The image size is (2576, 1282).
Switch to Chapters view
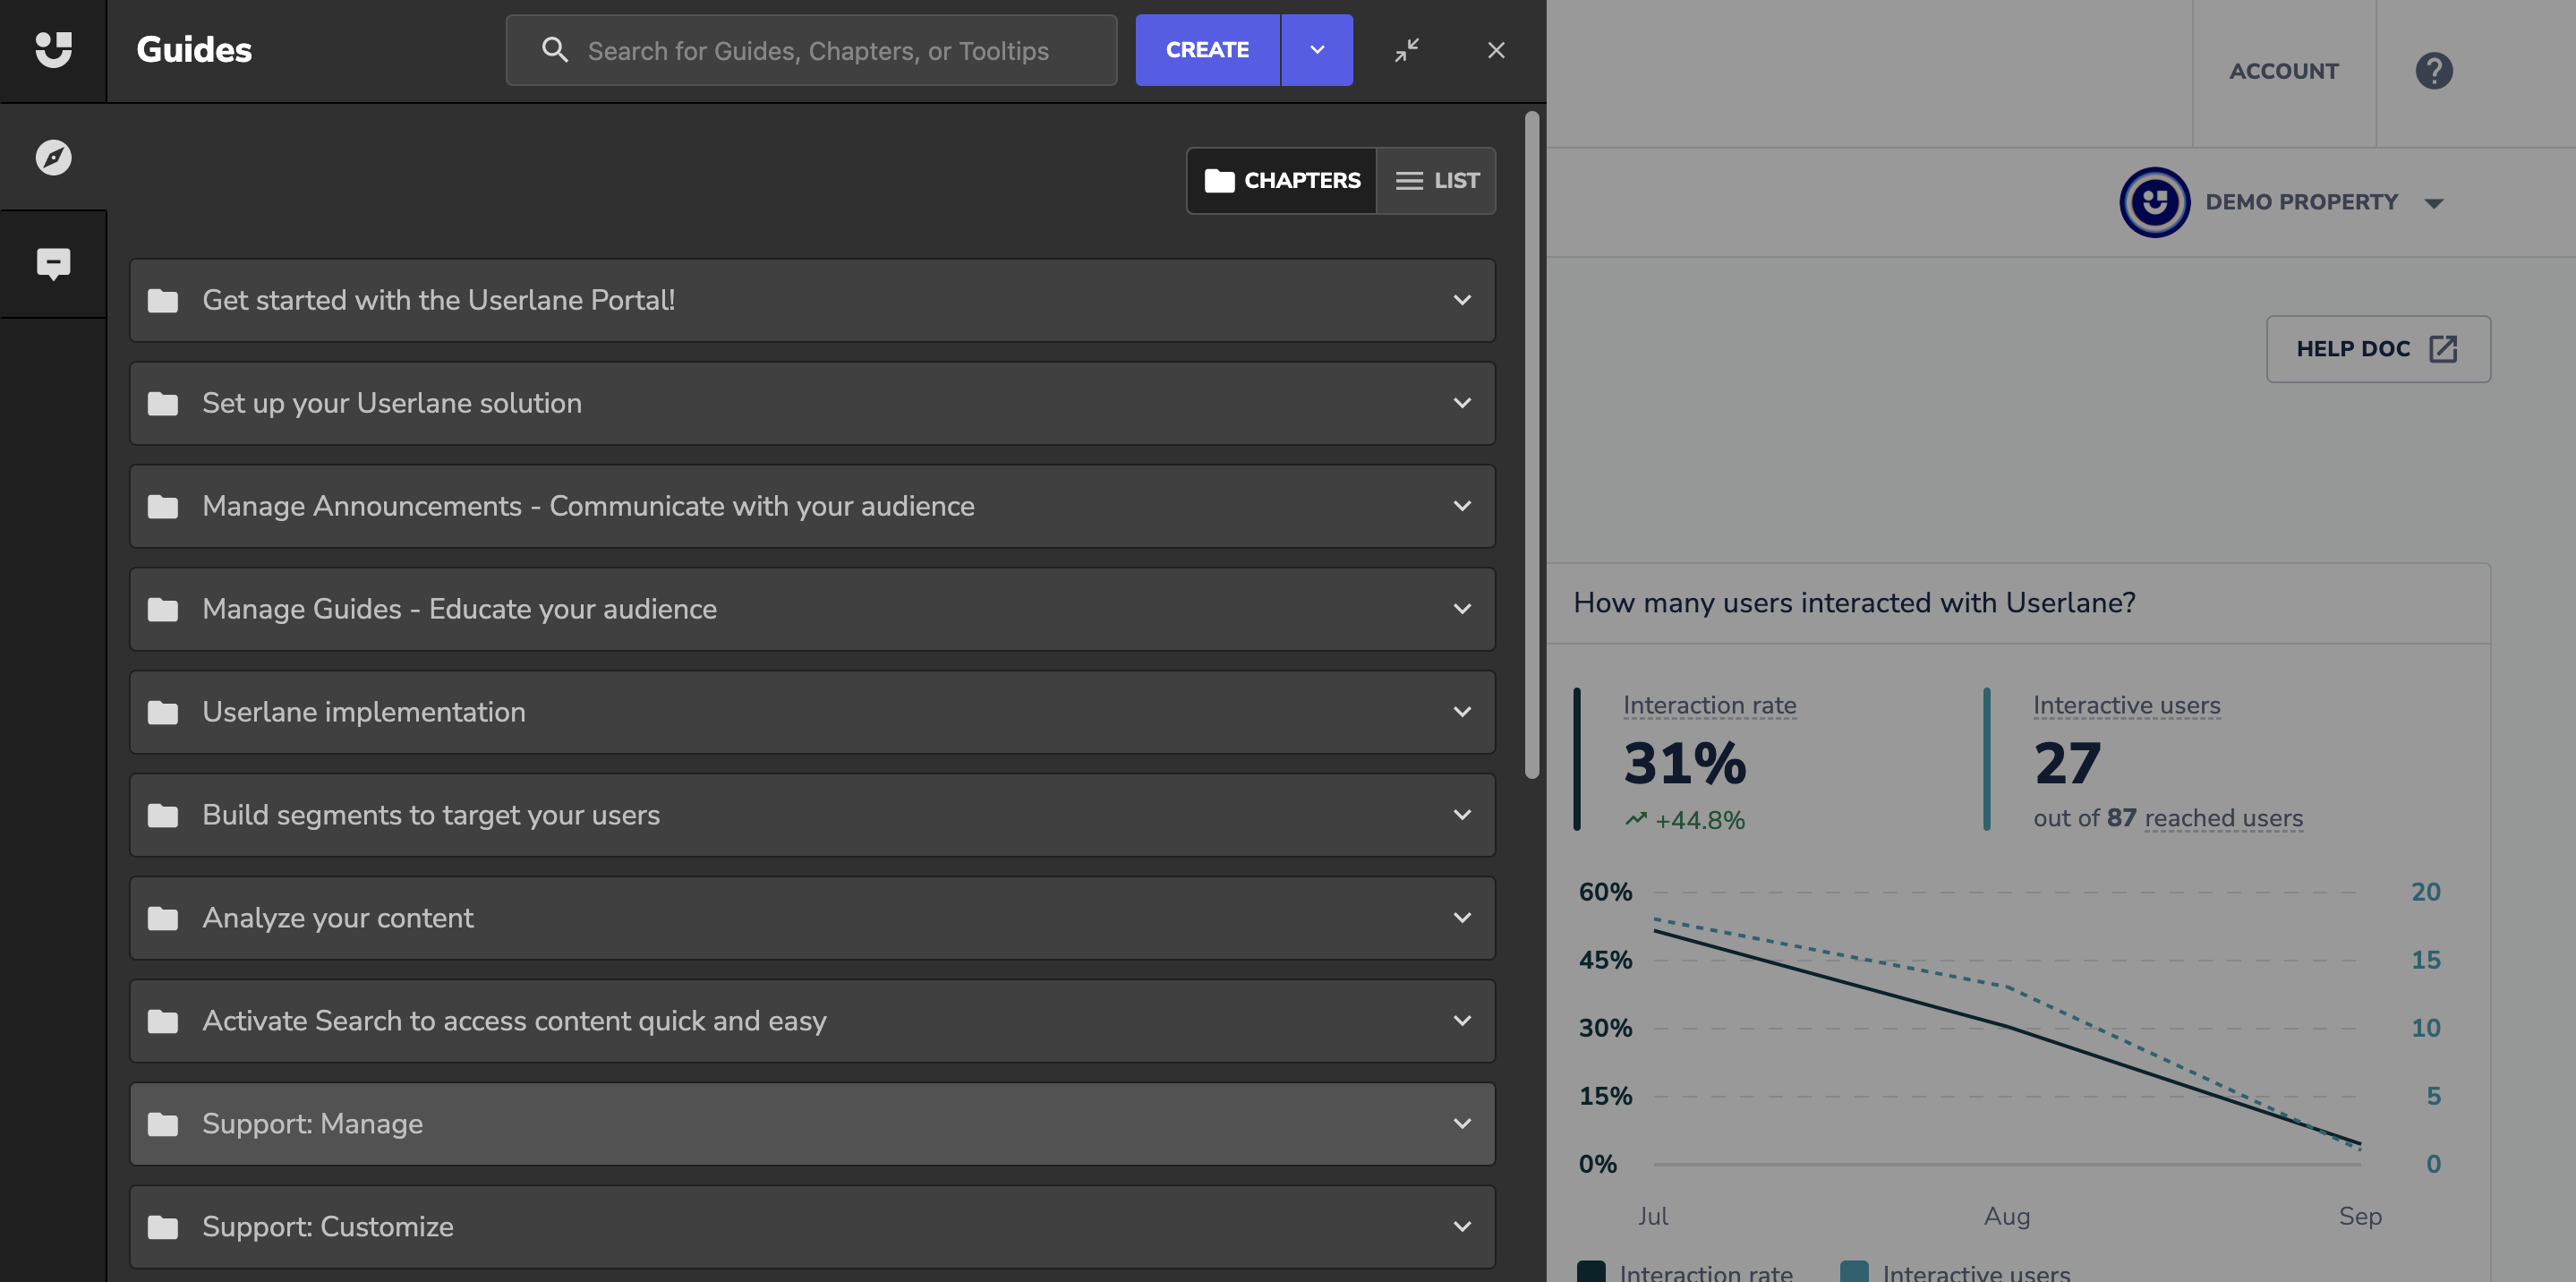(x=1281, y=181)
